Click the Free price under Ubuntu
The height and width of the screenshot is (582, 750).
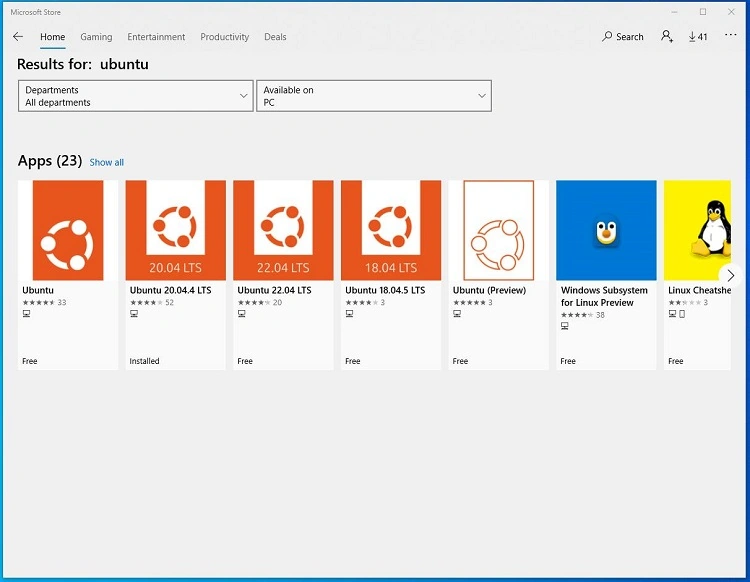(x=30, y=361)
